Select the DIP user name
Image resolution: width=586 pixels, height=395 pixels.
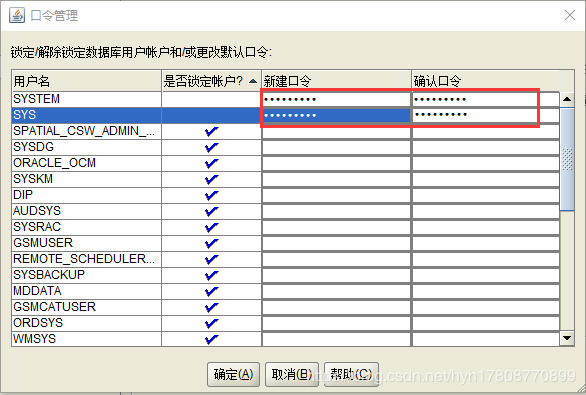click(23, 195)
